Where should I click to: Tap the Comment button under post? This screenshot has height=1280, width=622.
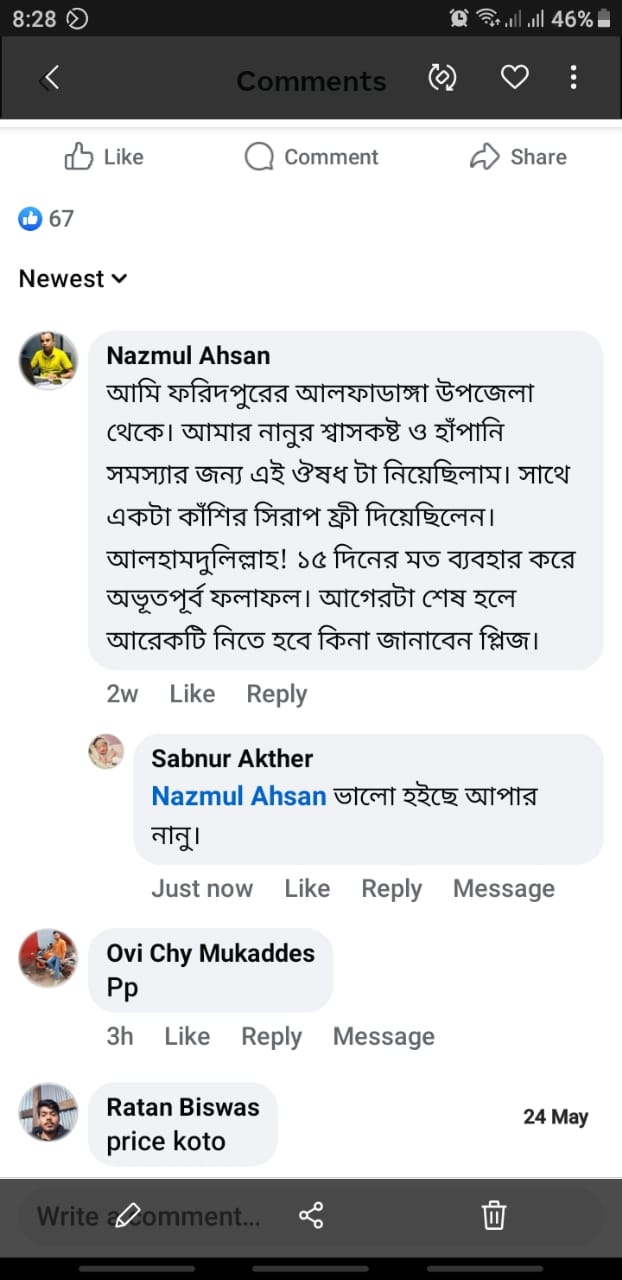pyautogui.click(x=311, y=157)
